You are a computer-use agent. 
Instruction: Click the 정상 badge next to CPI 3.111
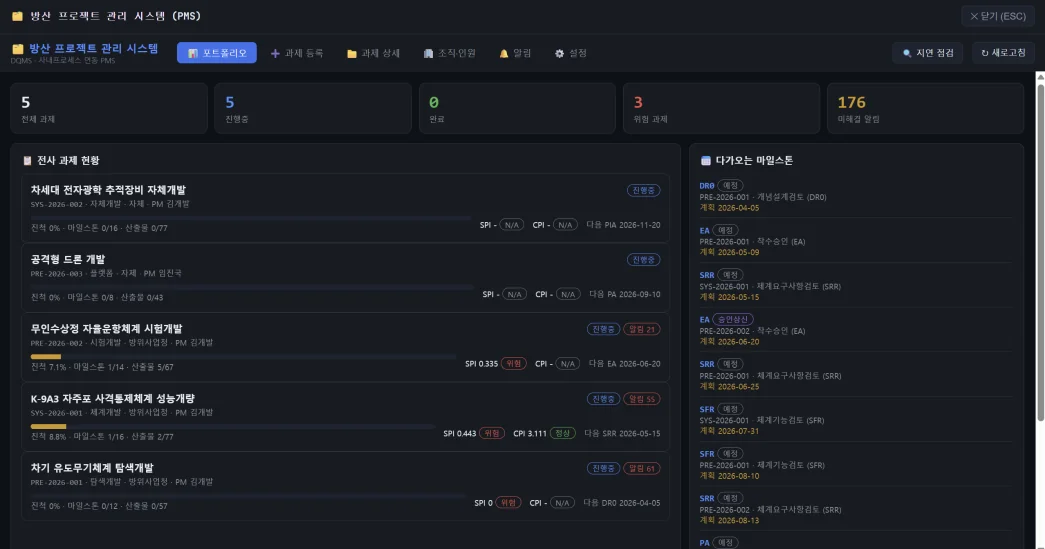click(562, 434)
